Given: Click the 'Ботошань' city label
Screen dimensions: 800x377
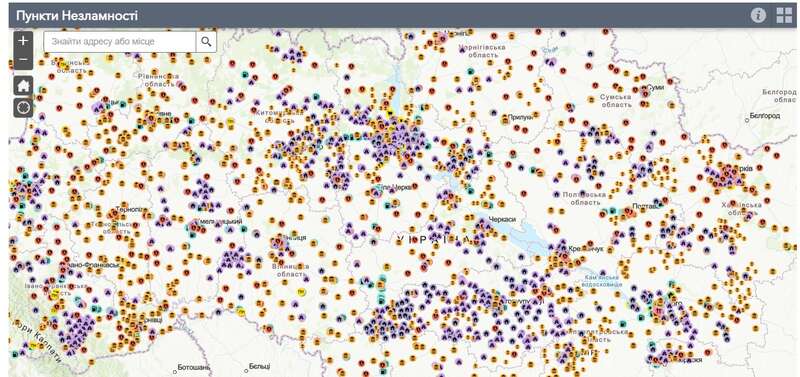Looking at the screenshot, I should coord(194,367).
